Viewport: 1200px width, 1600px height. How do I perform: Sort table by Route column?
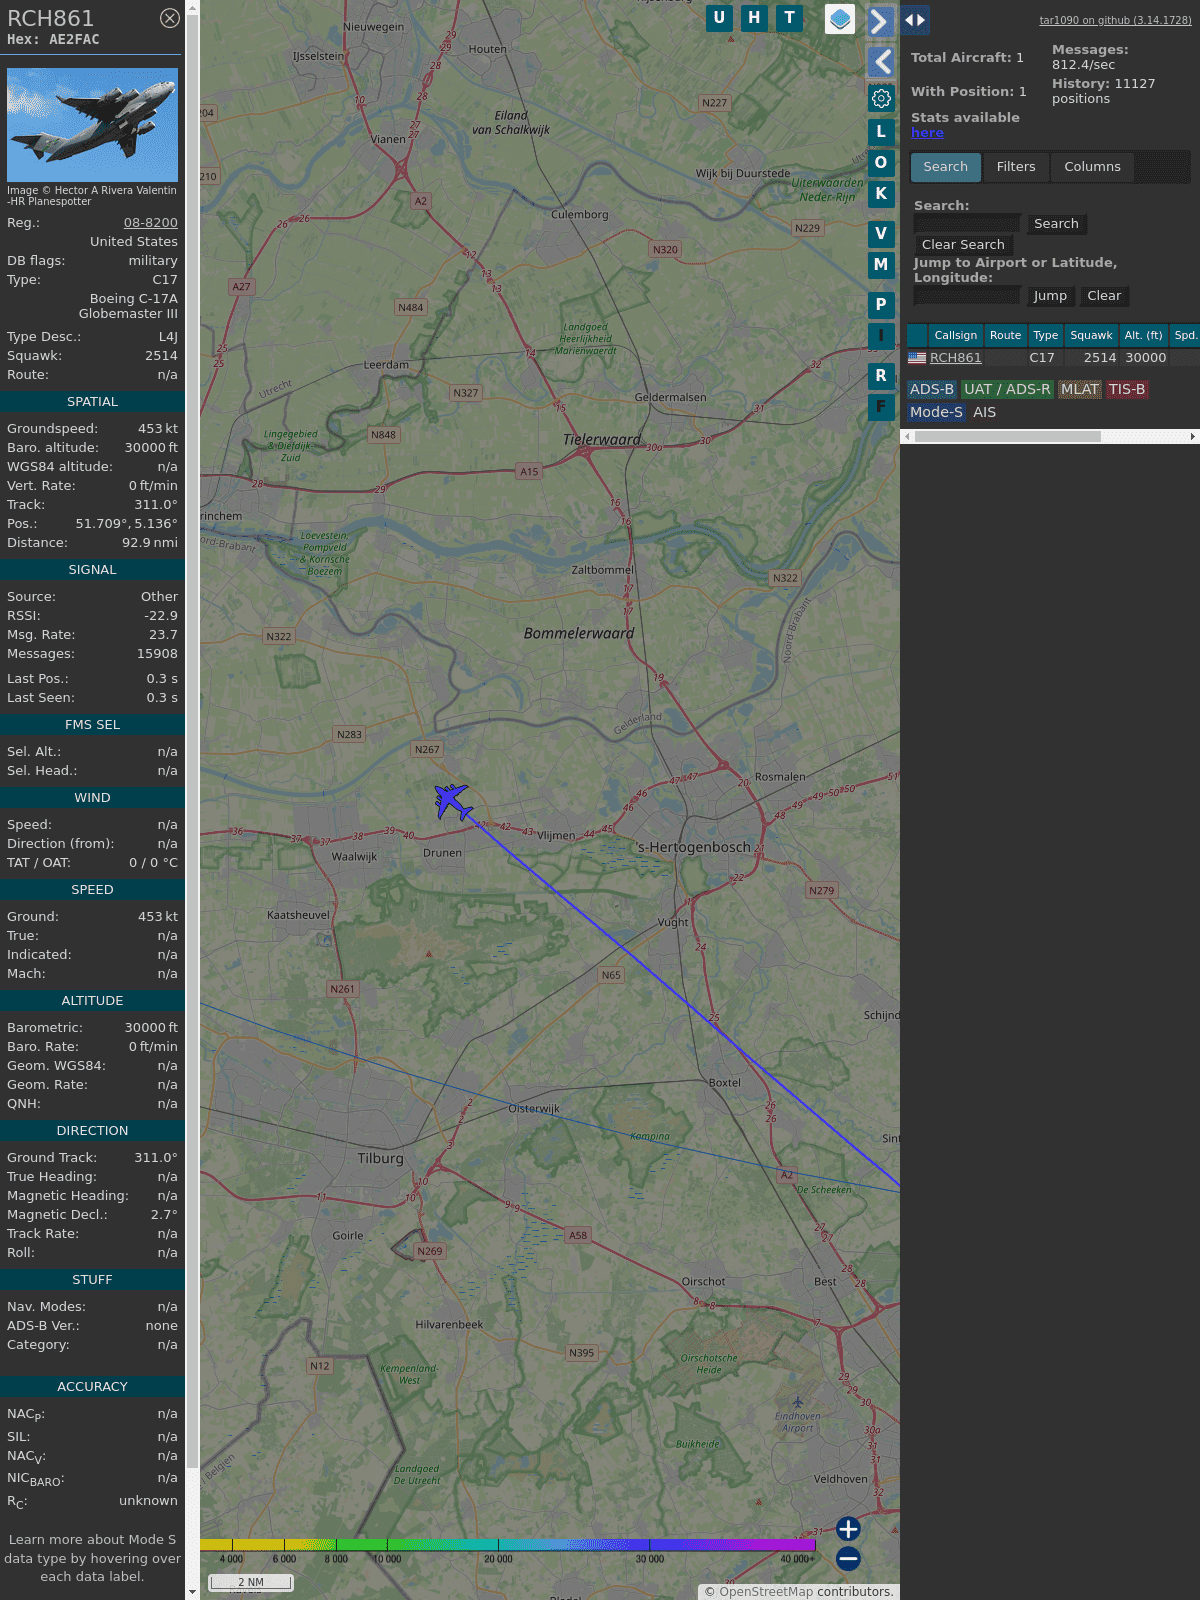1005,336
